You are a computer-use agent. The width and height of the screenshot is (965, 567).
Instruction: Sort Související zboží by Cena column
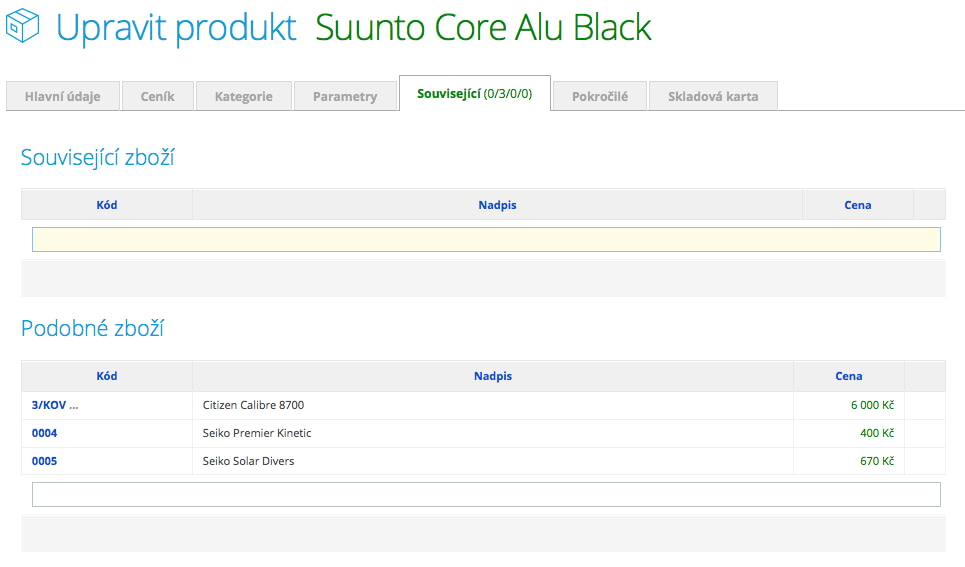point(857,205)
